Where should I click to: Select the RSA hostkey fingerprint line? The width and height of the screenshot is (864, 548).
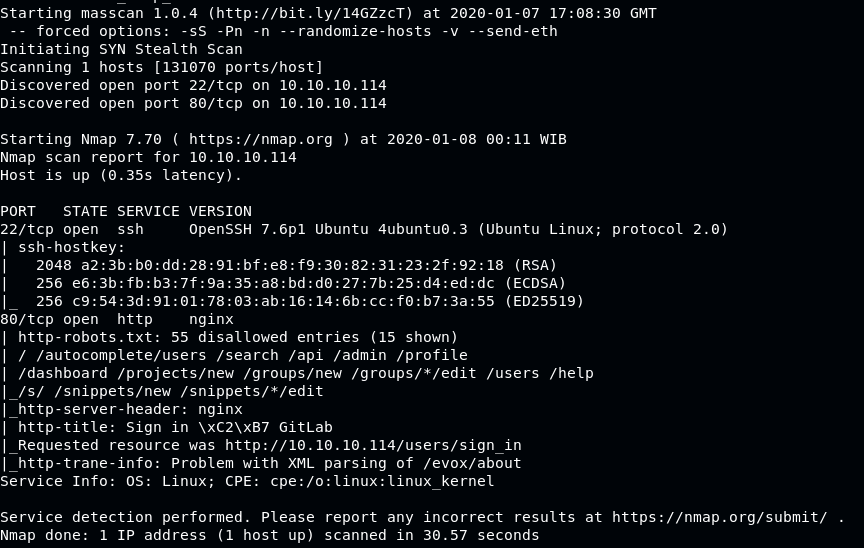coord(296,265)
